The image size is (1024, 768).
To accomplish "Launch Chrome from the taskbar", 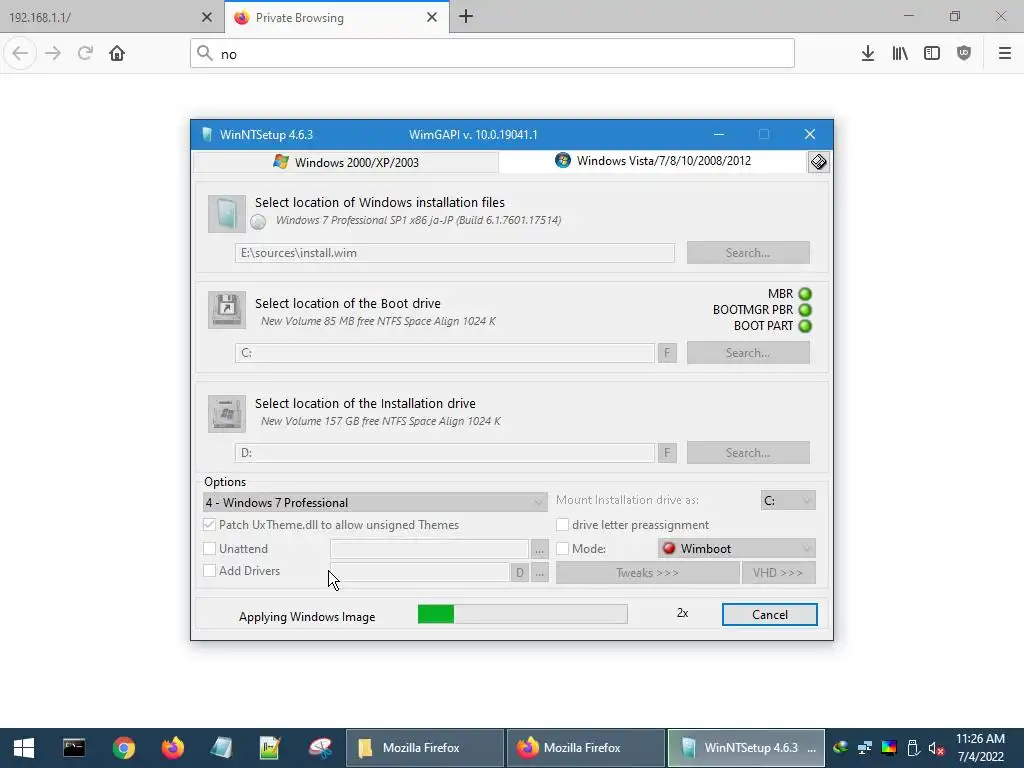I will pos(123,748).
